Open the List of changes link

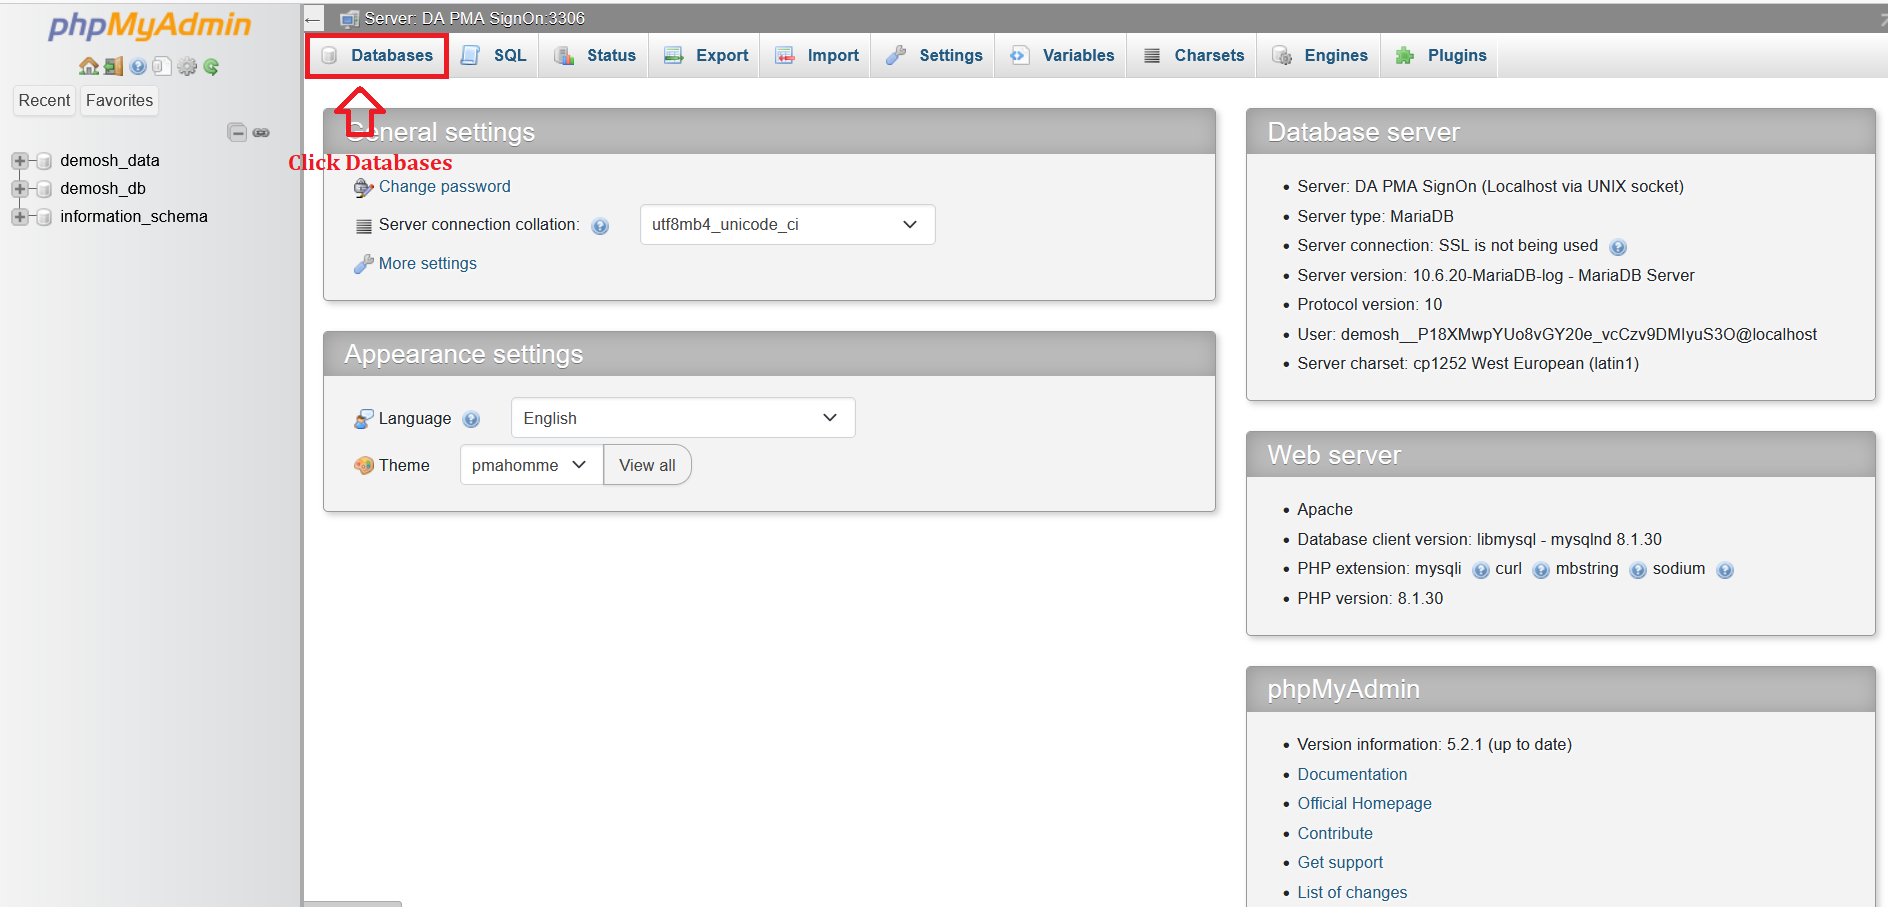[x=1352, y=893]
